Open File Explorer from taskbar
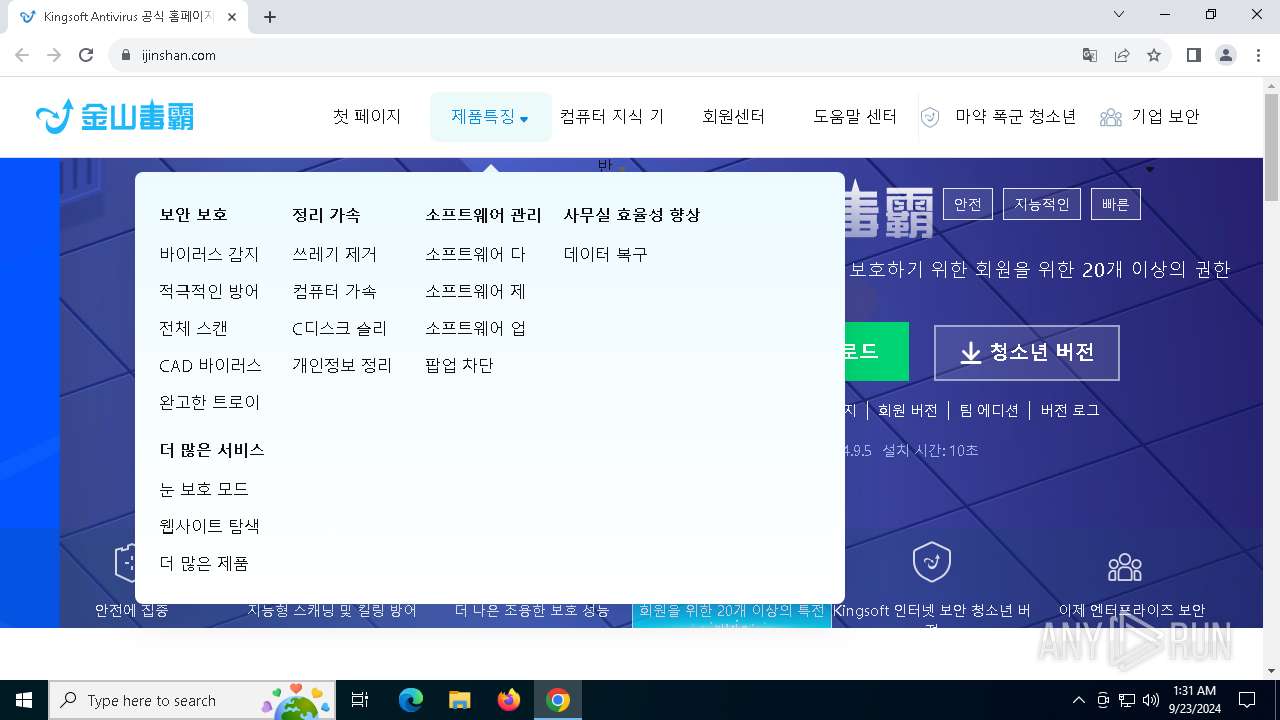This screenshot has width=1280, height=720. 459,700
